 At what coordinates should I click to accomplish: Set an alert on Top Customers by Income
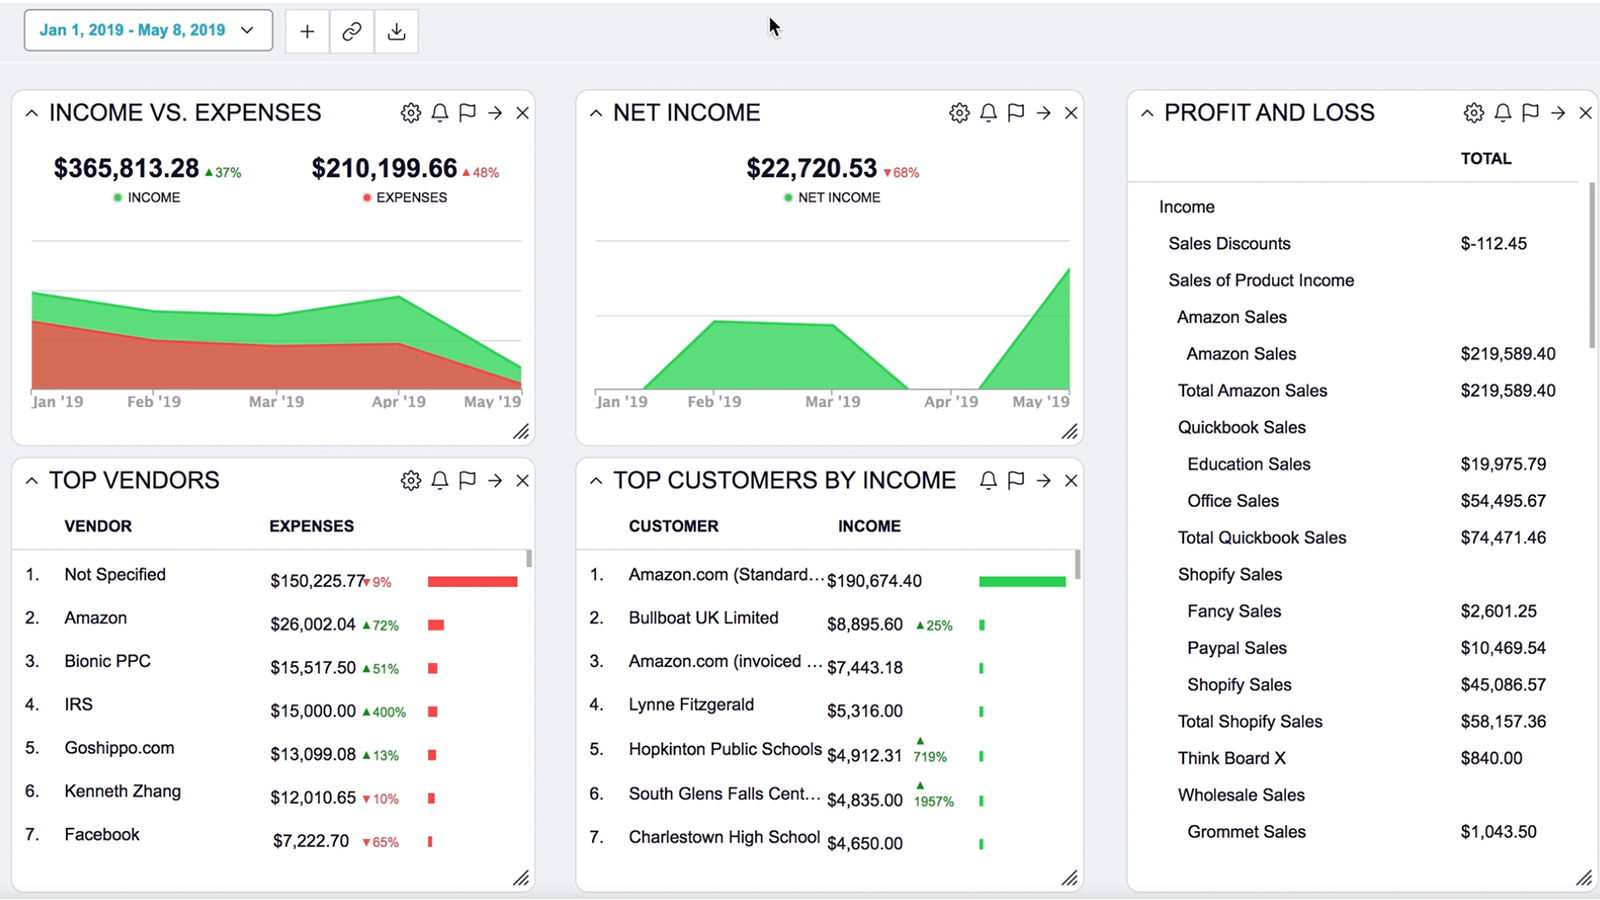click(987, 480)
